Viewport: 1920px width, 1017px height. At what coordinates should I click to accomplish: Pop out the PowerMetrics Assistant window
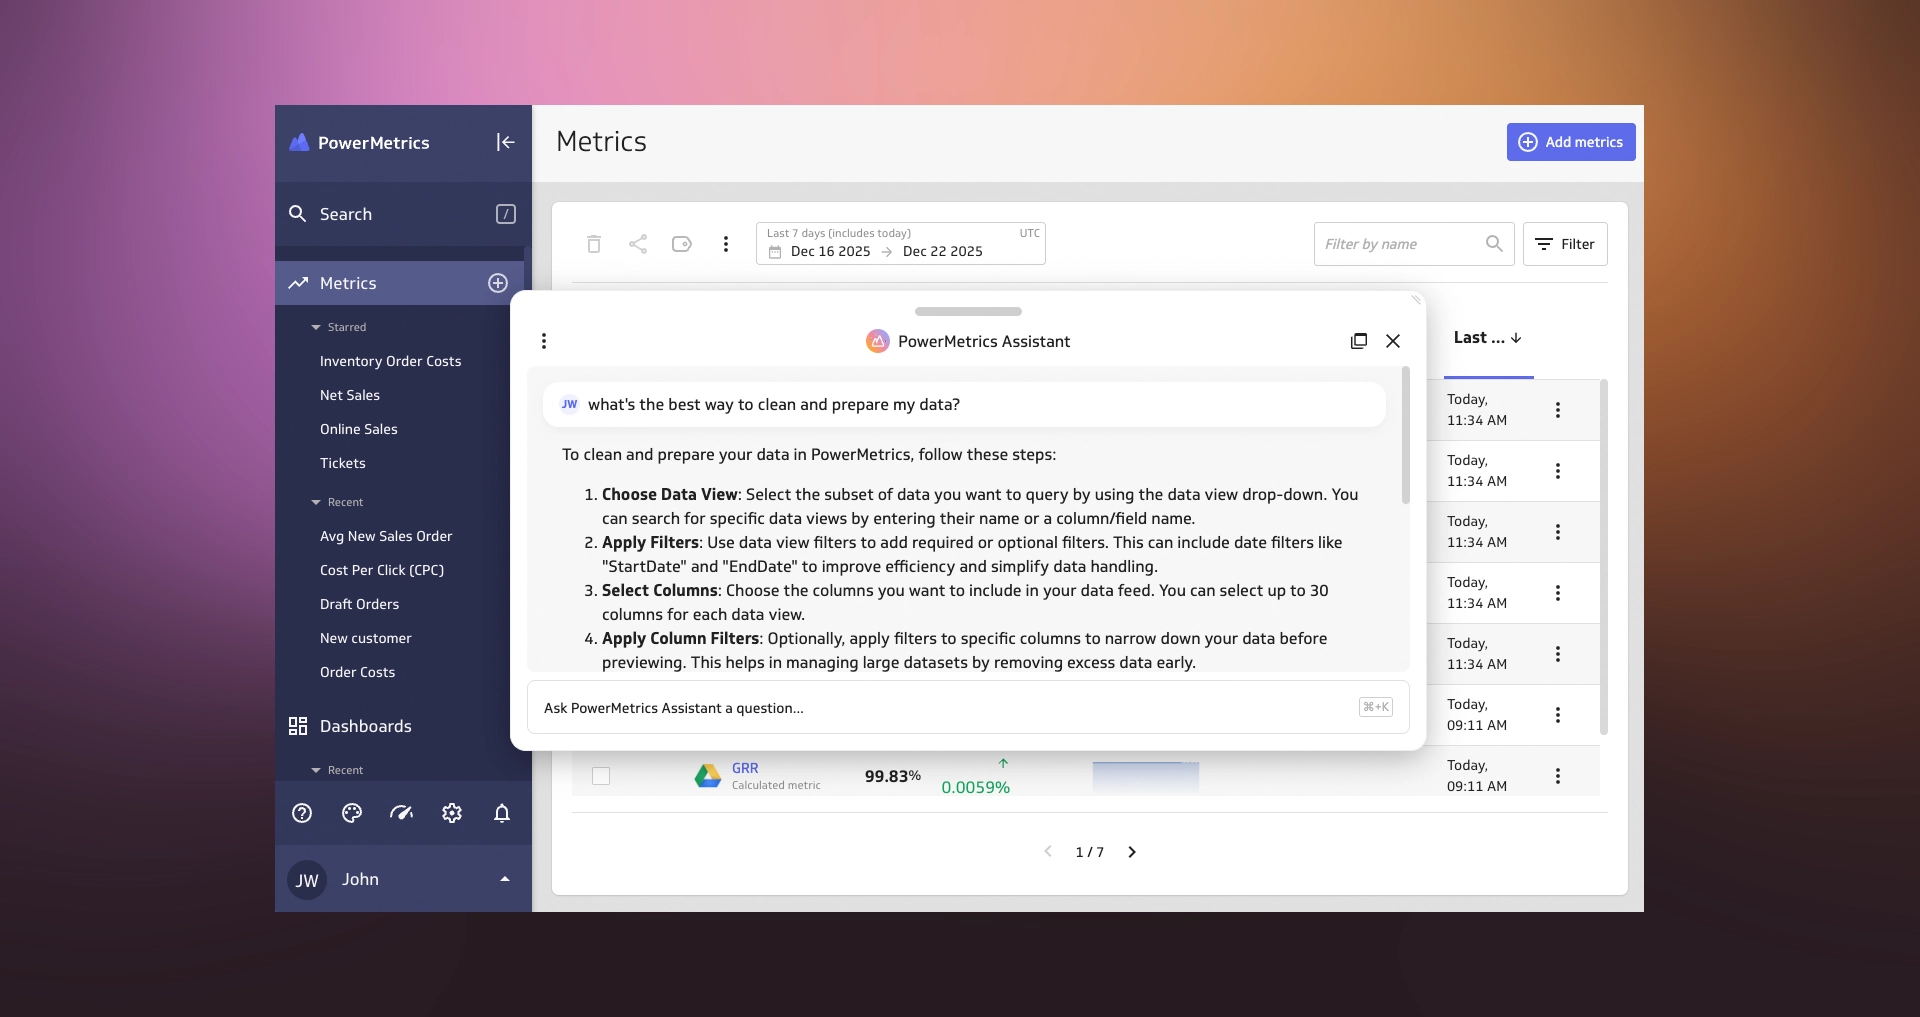1359,341
